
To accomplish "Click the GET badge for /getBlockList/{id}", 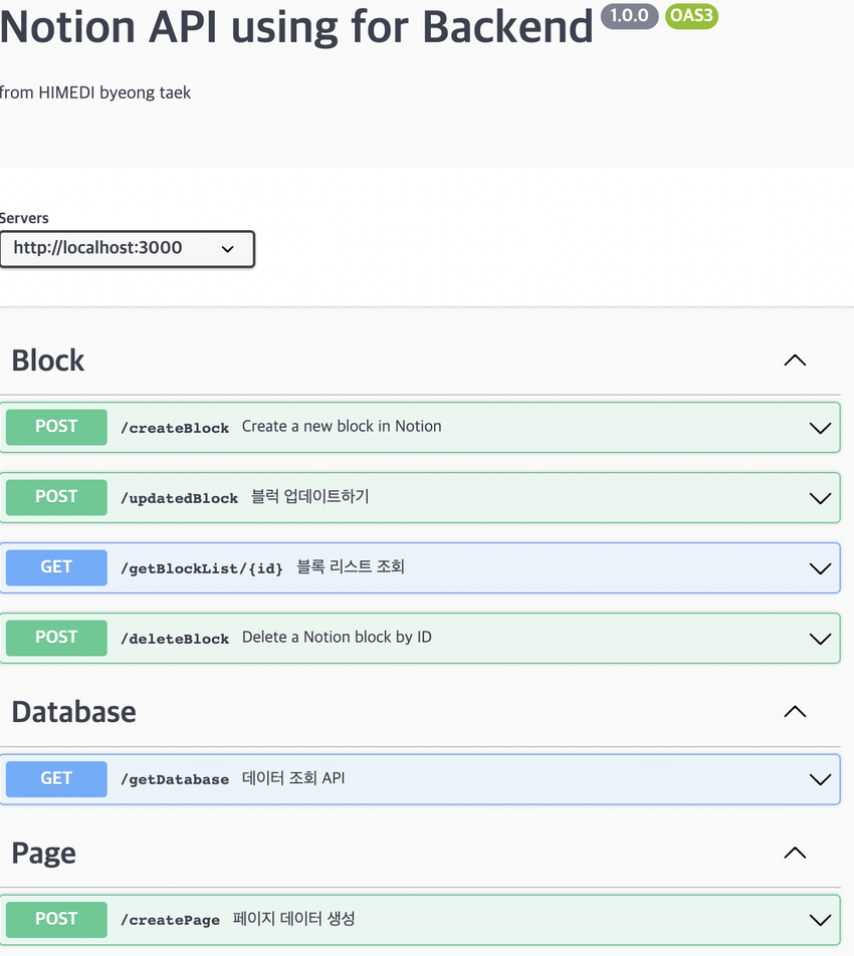I will [56, 568].
